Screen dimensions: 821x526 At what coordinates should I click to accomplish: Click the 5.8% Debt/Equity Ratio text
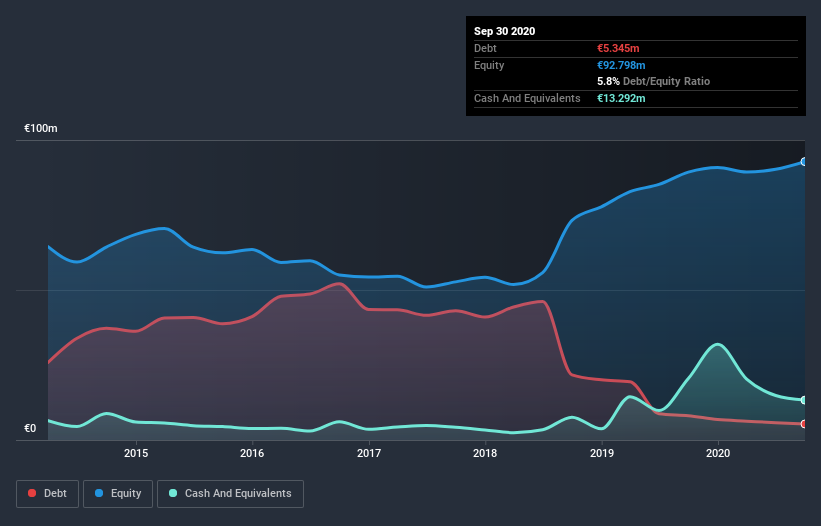tap(653, 81)
